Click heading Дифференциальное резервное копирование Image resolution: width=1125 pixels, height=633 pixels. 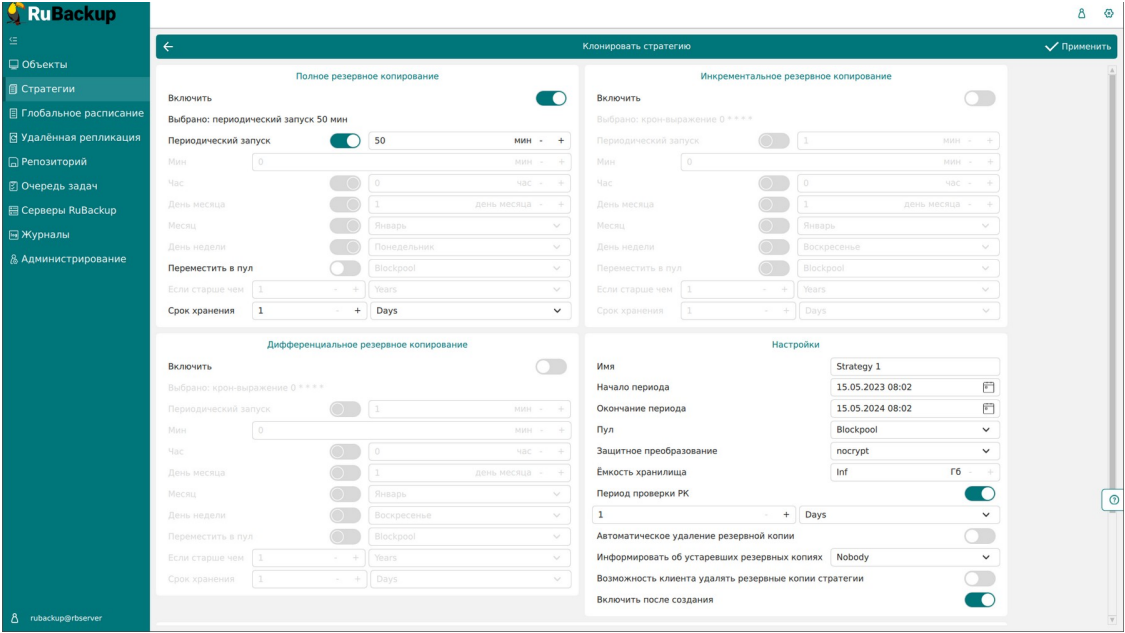[x=367, y=344]
